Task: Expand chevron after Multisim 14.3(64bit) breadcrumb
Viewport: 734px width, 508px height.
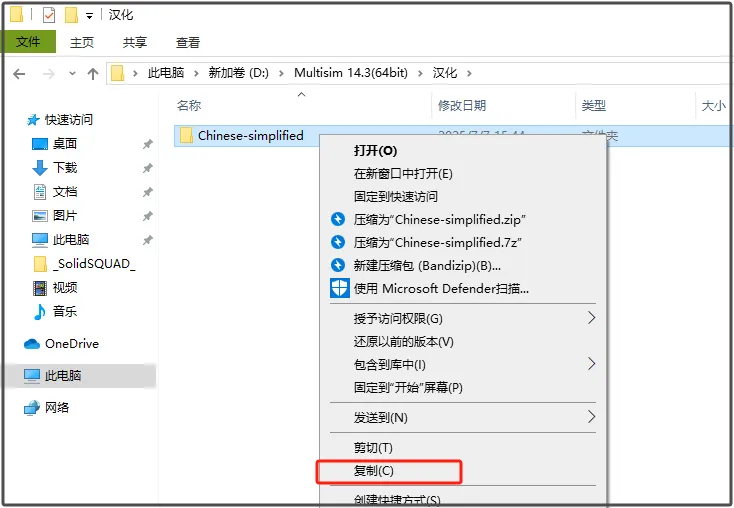Action: pyautogui.click(x=420, y=73)
